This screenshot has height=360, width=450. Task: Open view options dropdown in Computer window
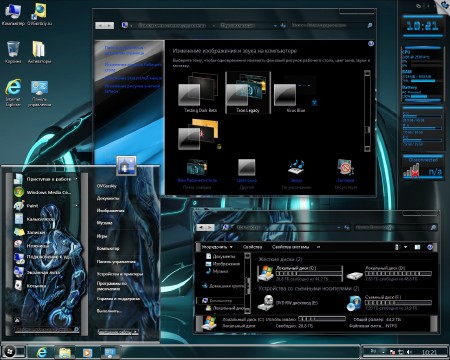(x=406, y=247)
